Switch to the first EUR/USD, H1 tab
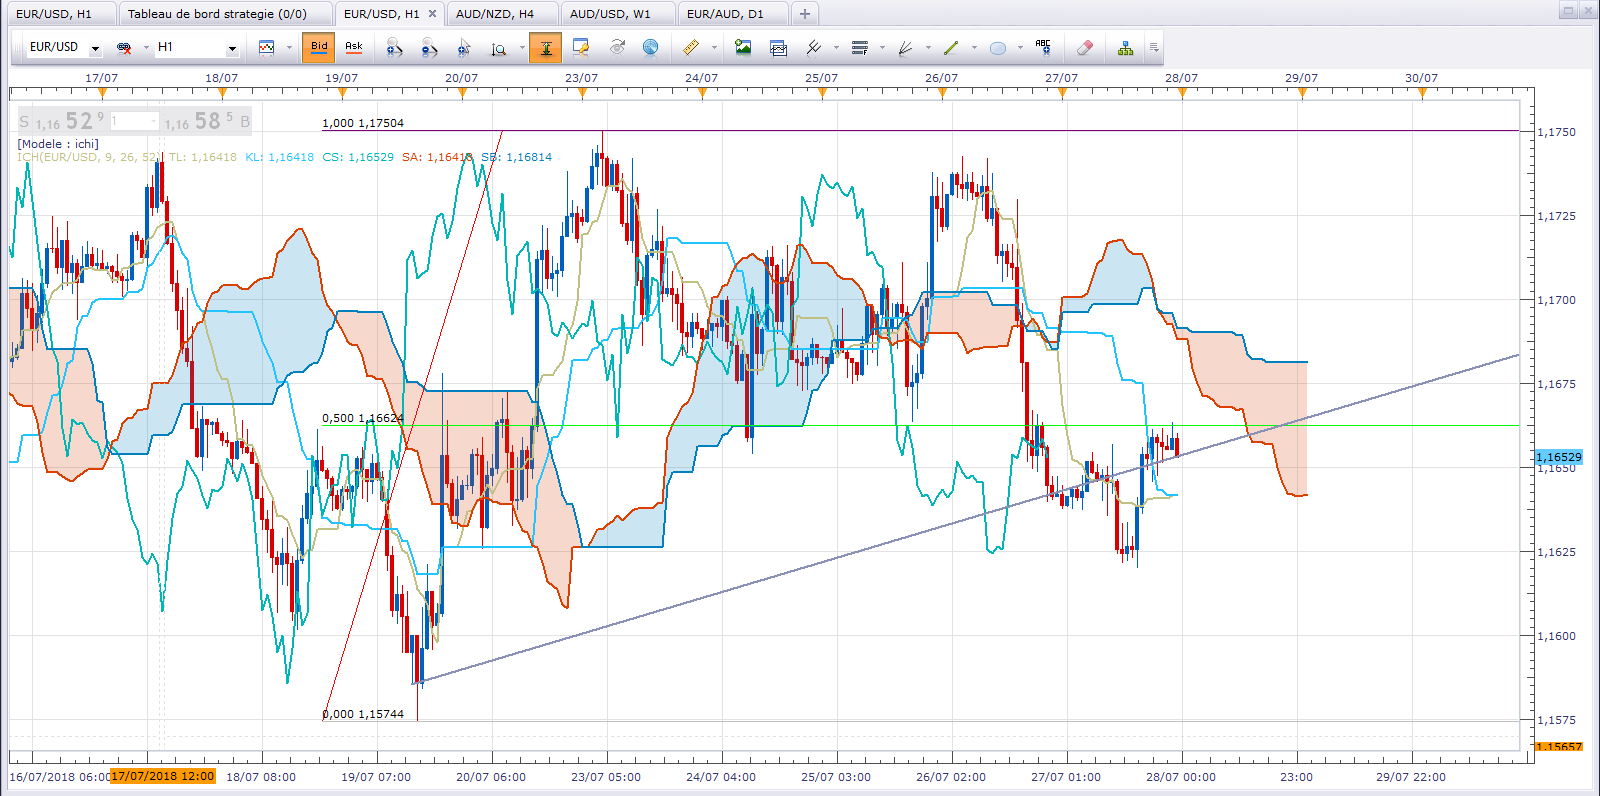This screenshot has height=796, width=1600. coord(60,14)
